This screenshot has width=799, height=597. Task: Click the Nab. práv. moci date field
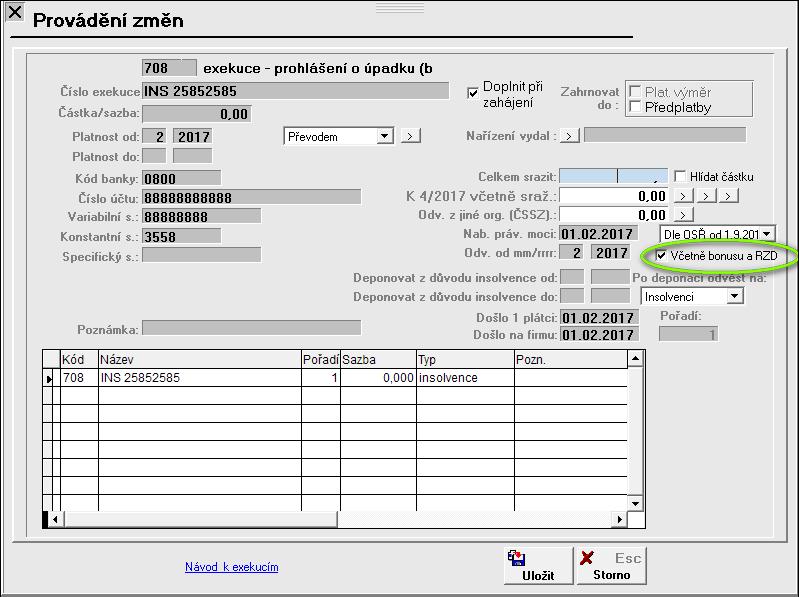(598, 234)
